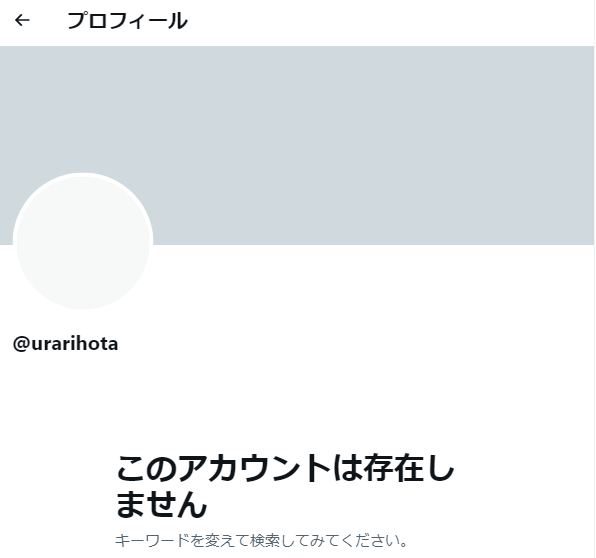Image resolution: width=596 pixels, height=558 pixels.
Task: Click the top navigation bar title text
Action: [127, 21]
